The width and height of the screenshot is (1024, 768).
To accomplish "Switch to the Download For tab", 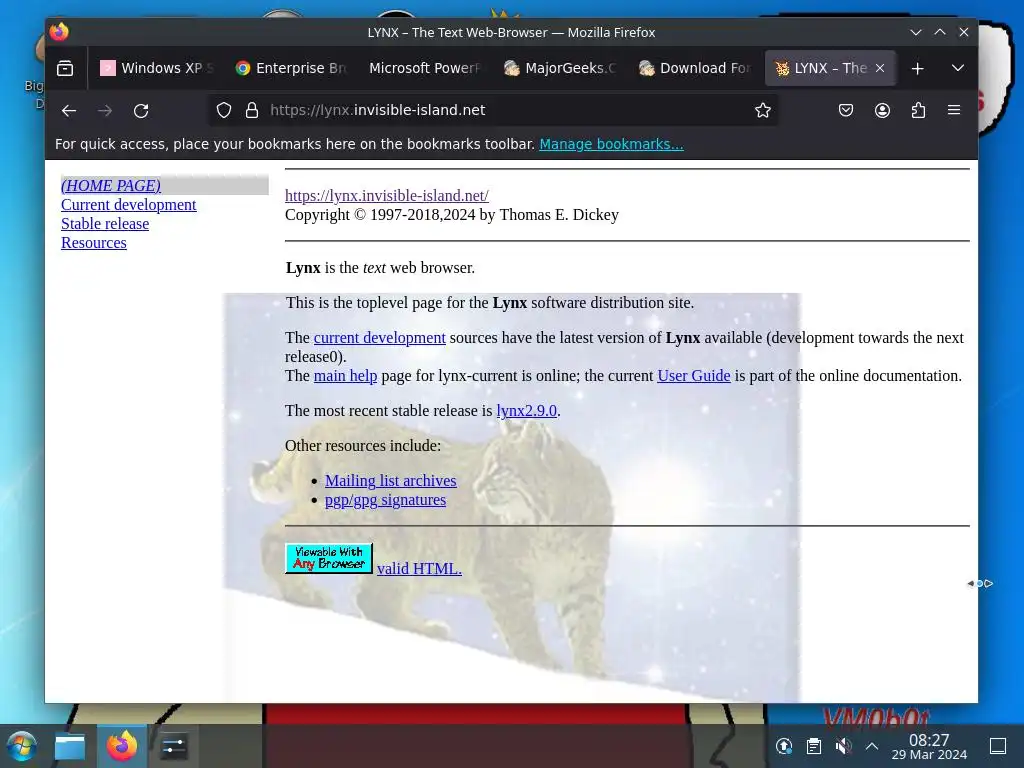I will (695, 68).
